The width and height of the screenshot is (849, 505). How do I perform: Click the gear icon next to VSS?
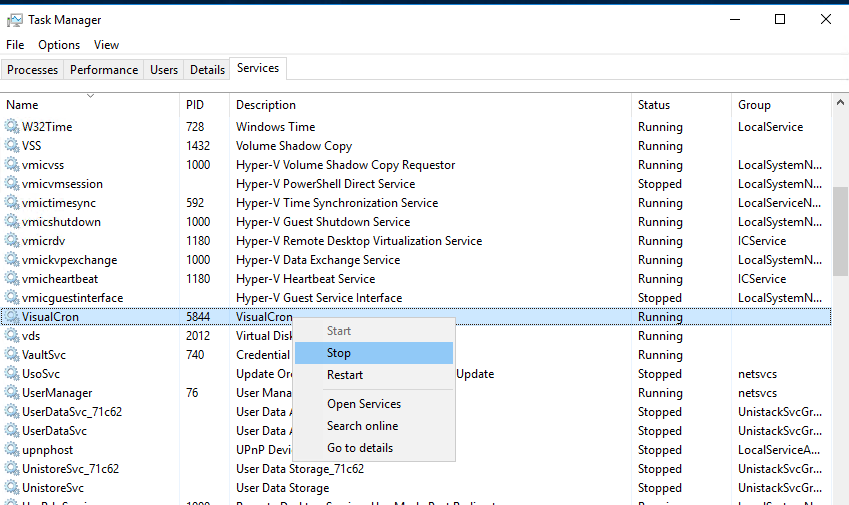coord(12,146)
